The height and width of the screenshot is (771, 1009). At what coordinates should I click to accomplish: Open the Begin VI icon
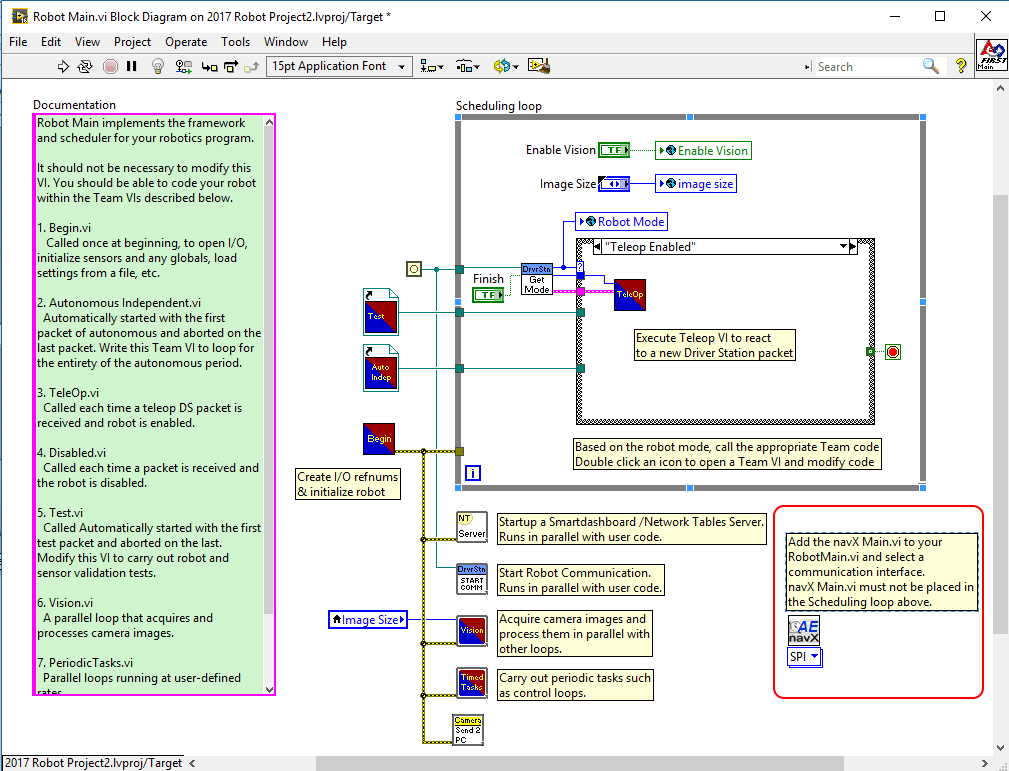(x=379, y=438)
